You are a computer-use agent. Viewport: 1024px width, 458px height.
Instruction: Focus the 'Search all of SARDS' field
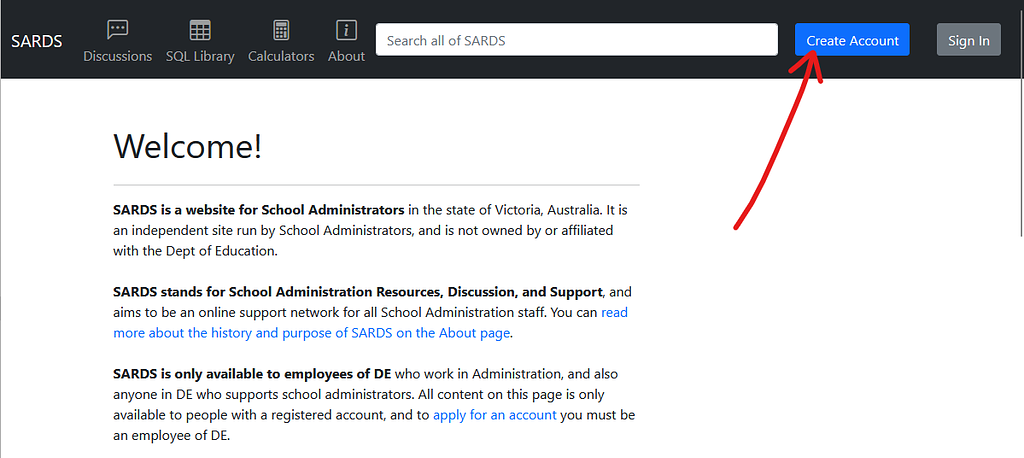point(576,40)
